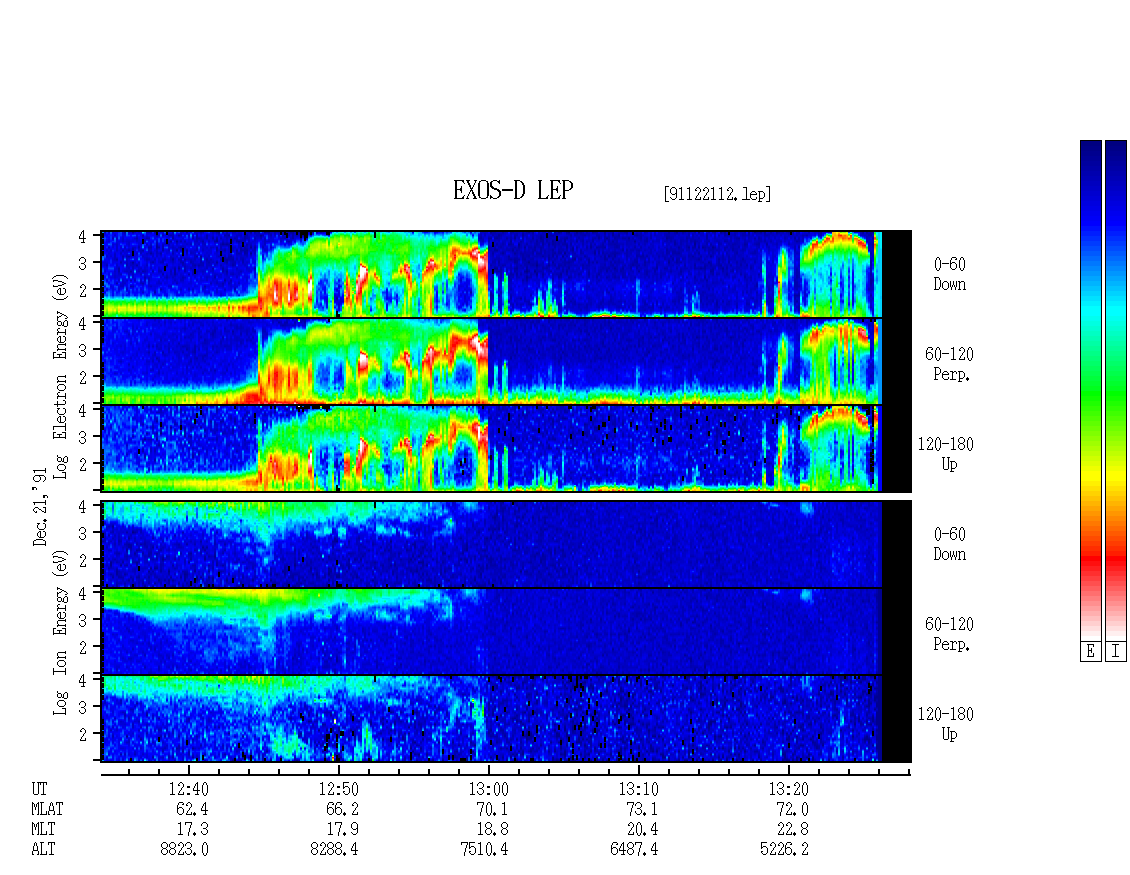Click the Dec. 21, '91 date label

[40, 507]
